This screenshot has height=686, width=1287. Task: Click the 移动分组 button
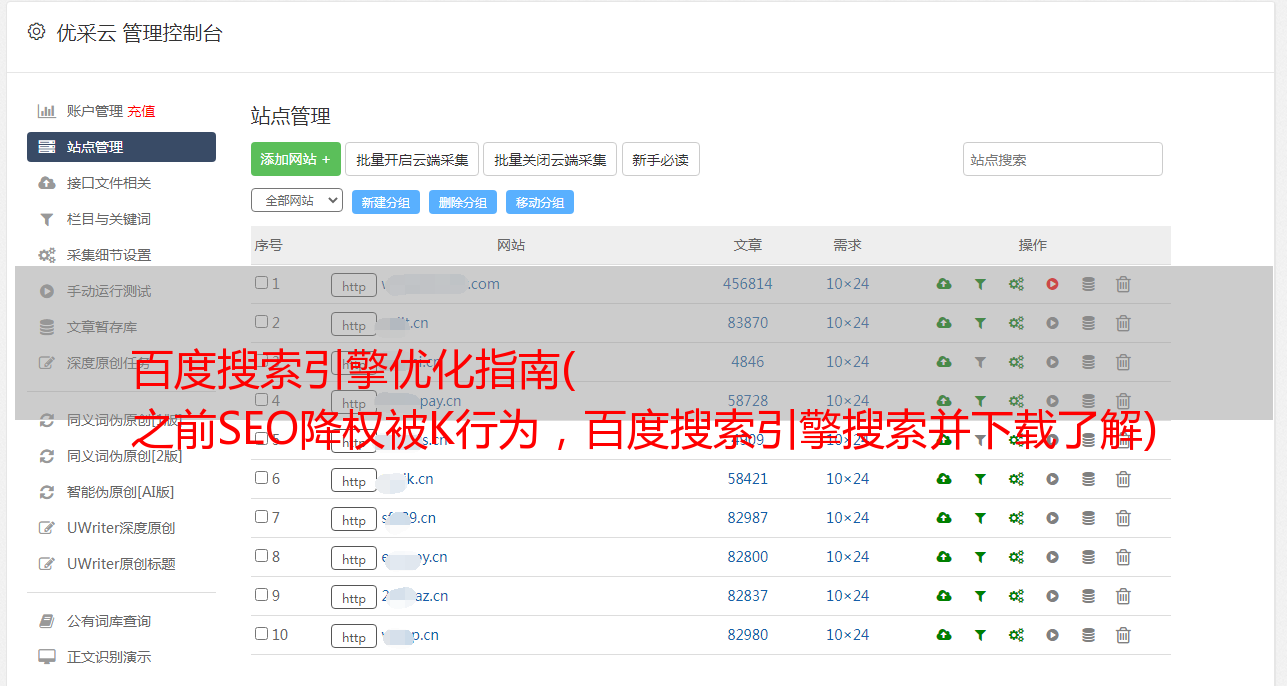coord(540,202)
